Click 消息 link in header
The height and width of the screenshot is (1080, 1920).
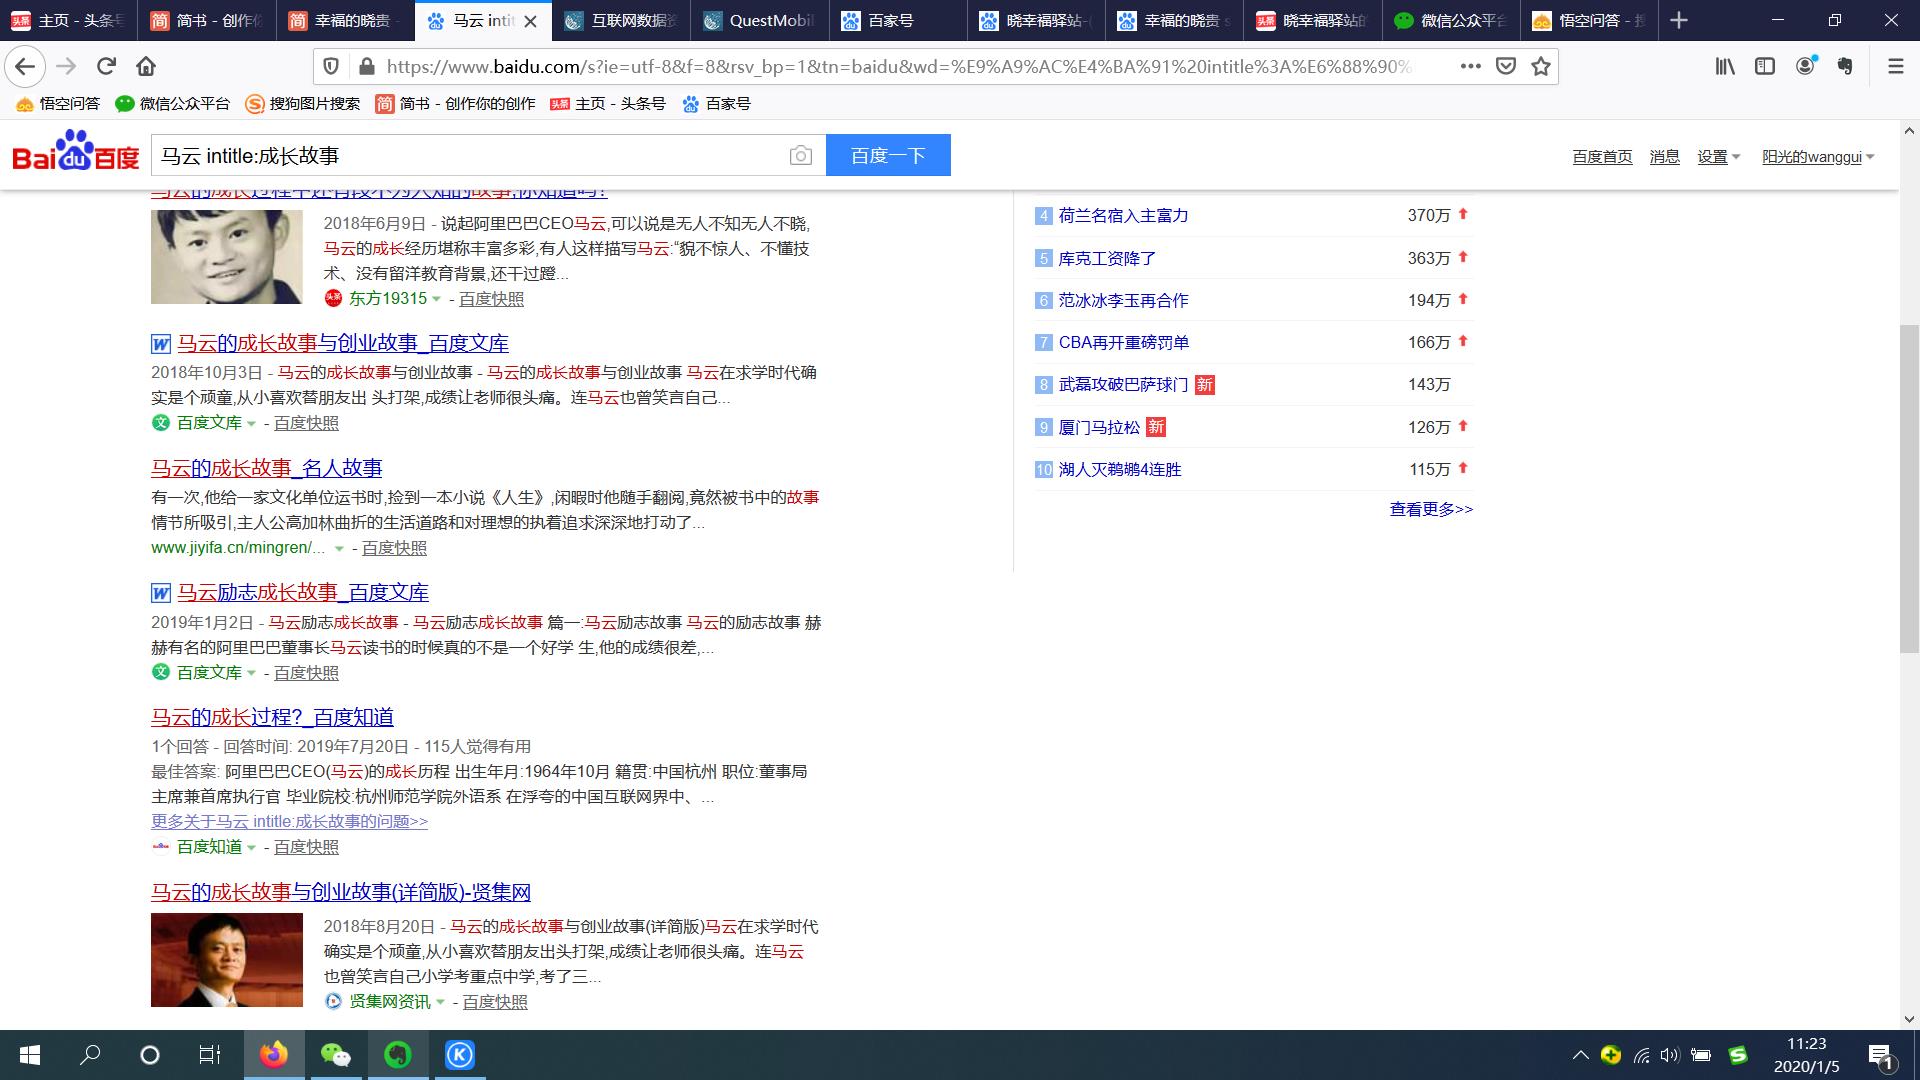1664,157
